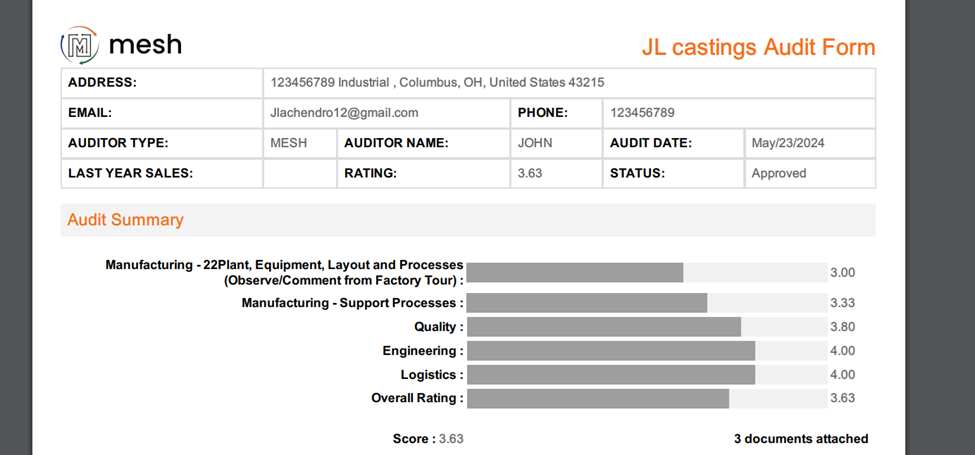Click the MESH auditor type value
The width and height of the screenshot is (975, 455).
pos(289,143)
